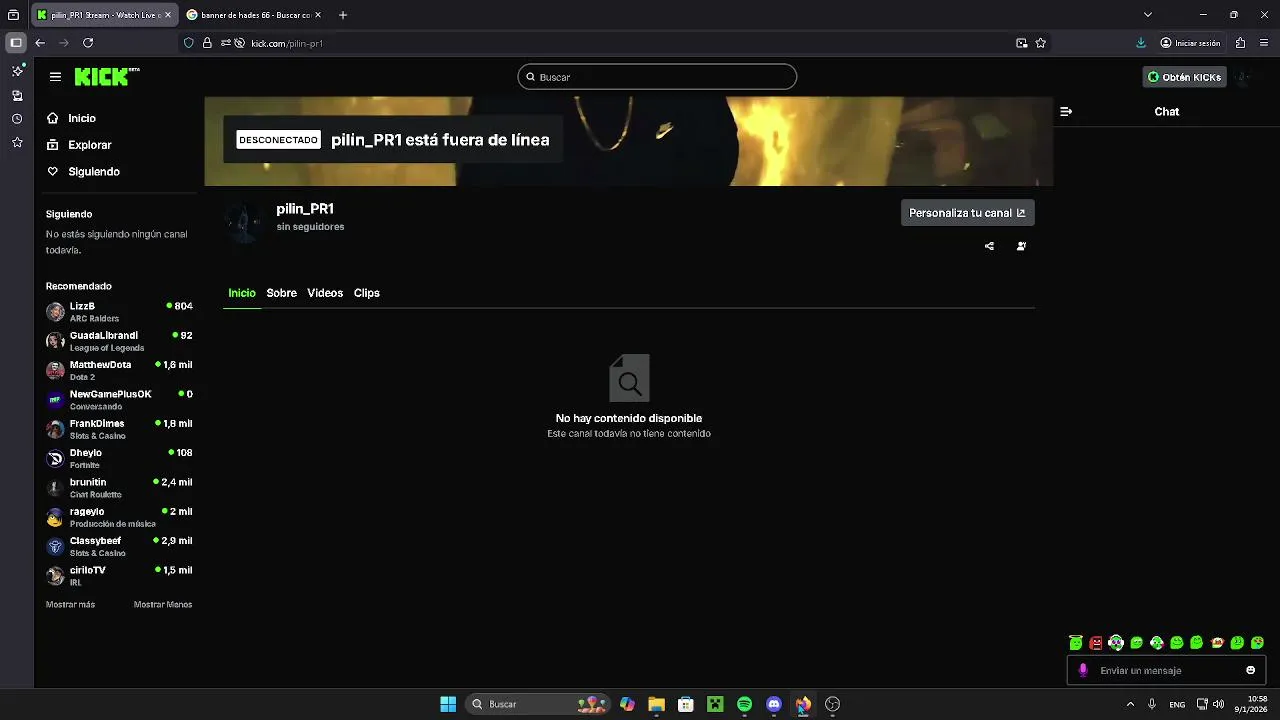Click Personaliza tu canal button
This screenshot has width=1280, height=720.
click(x=967, y=213)
